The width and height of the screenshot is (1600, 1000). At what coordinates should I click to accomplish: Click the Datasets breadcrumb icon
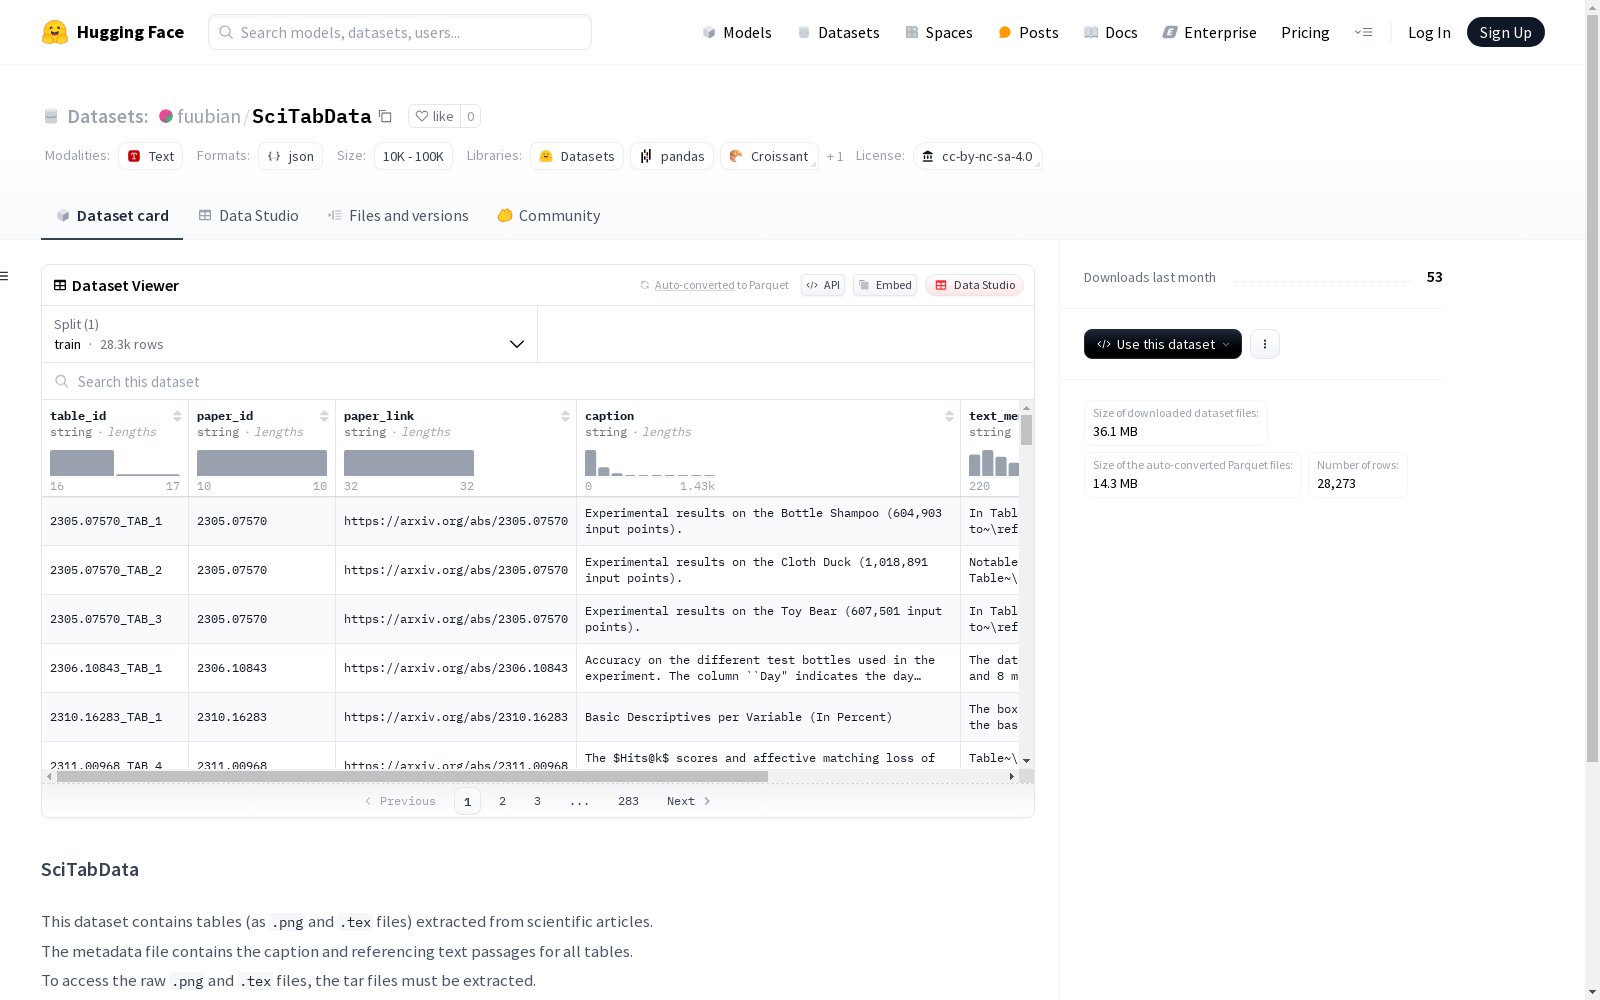click(51, 116)
